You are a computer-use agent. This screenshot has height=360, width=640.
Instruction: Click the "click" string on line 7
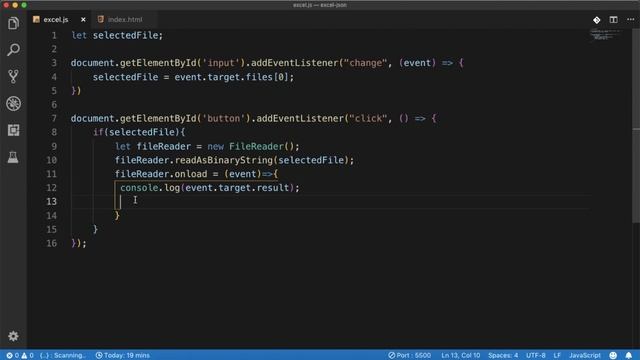click(368, 118)
